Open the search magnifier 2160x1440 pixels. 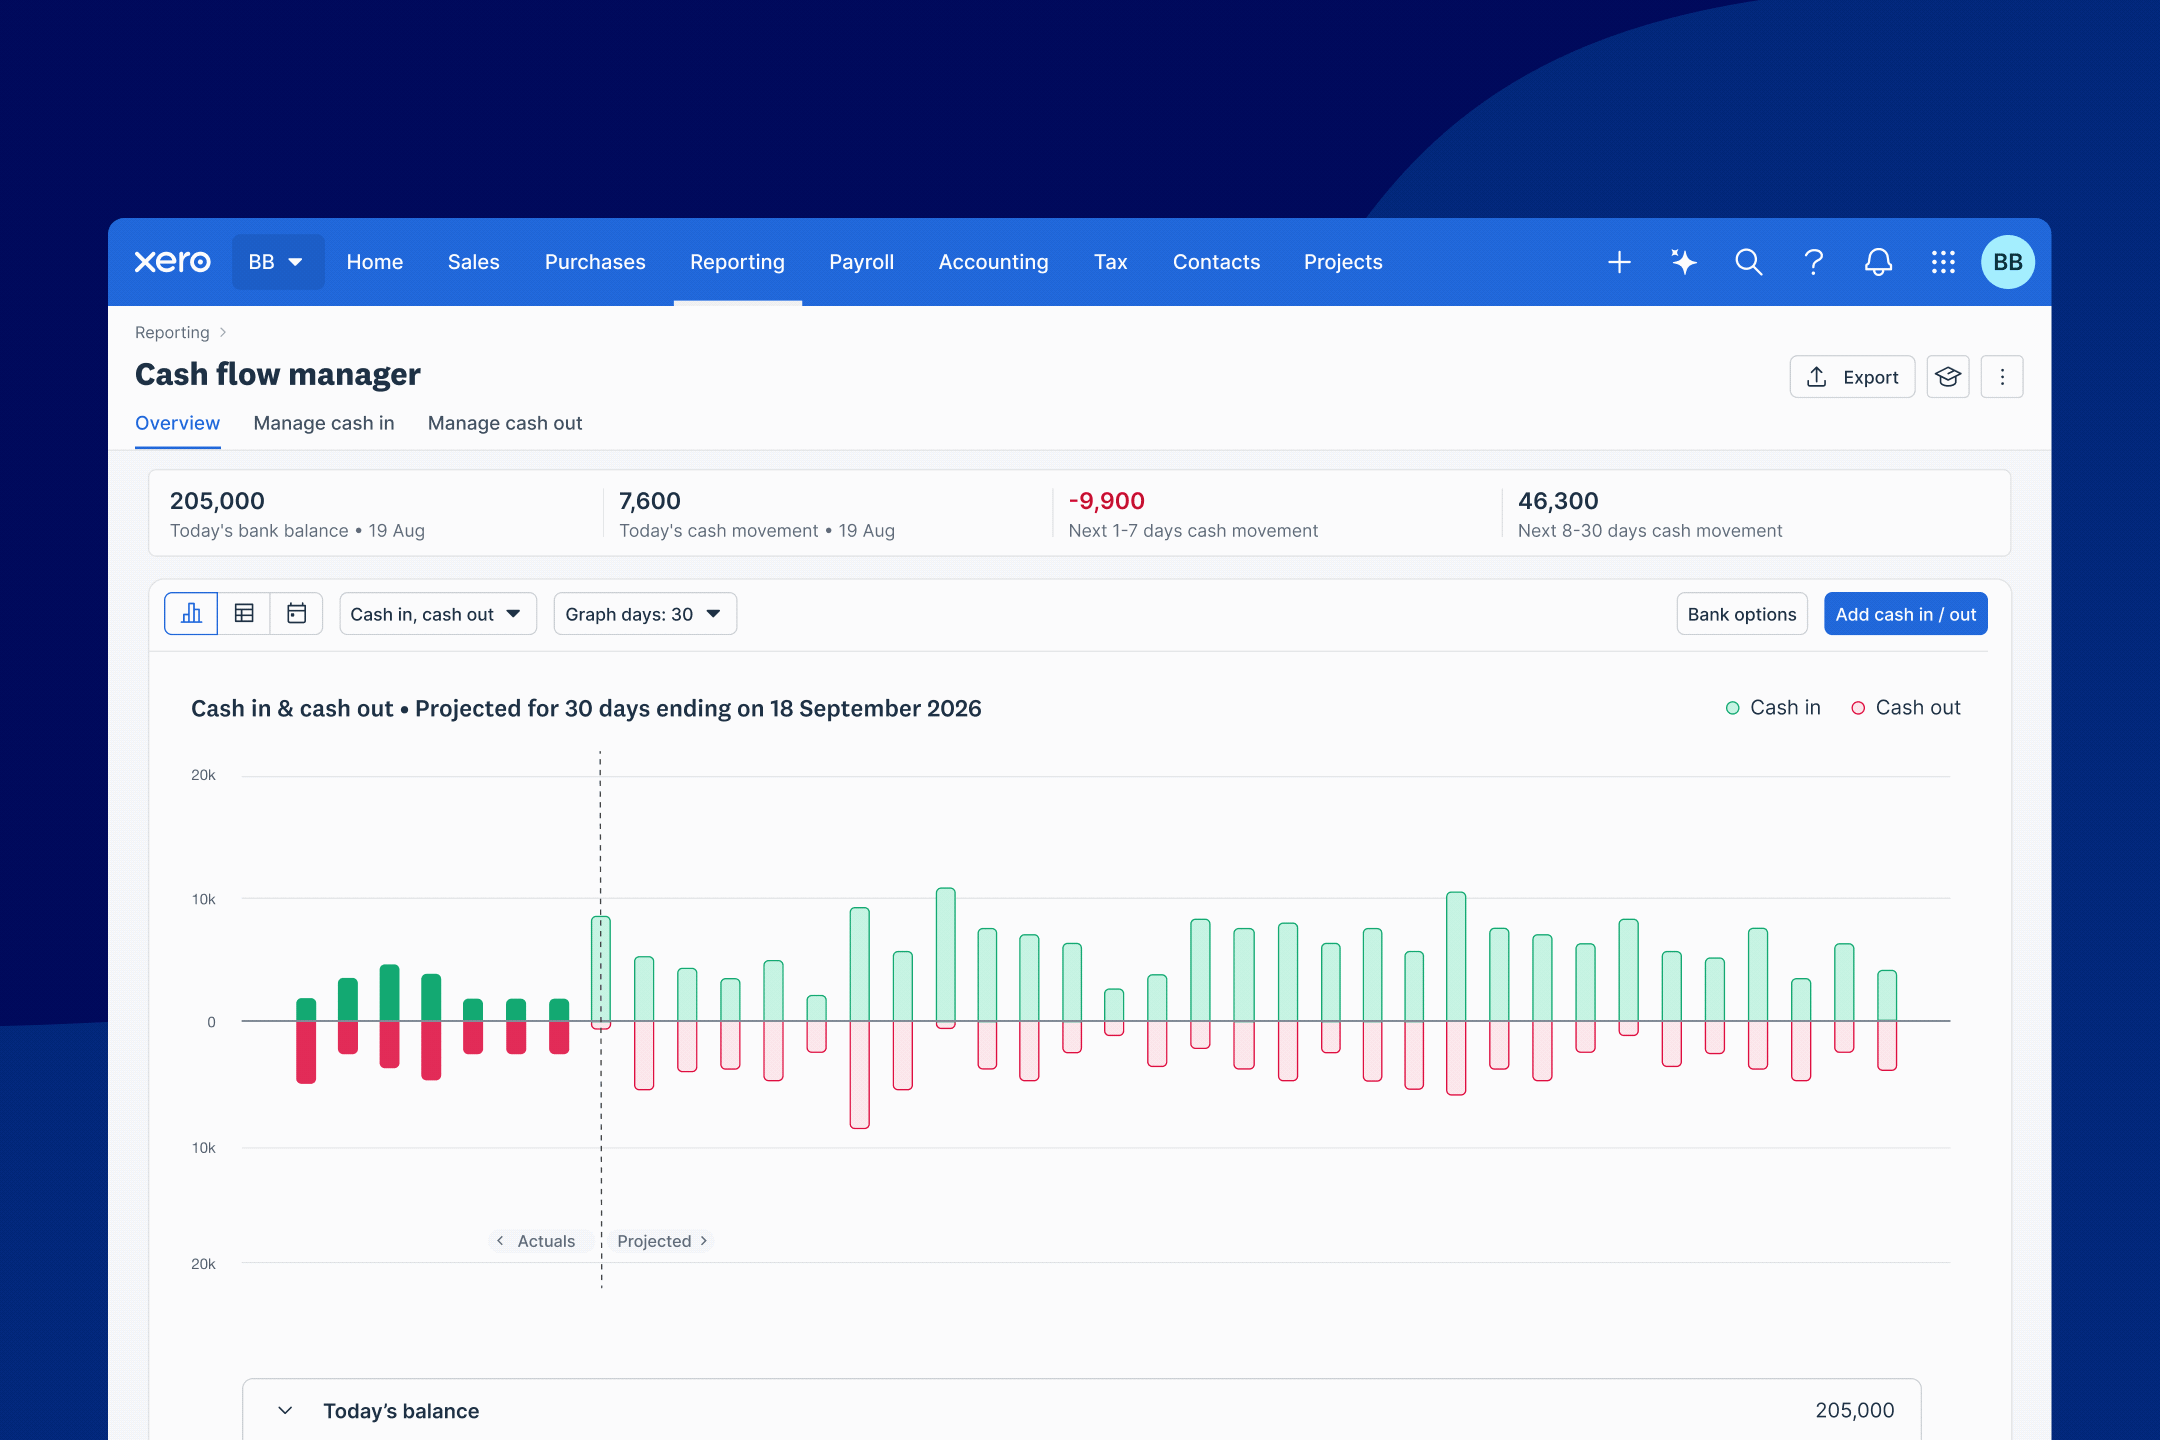pos(1748,262)
